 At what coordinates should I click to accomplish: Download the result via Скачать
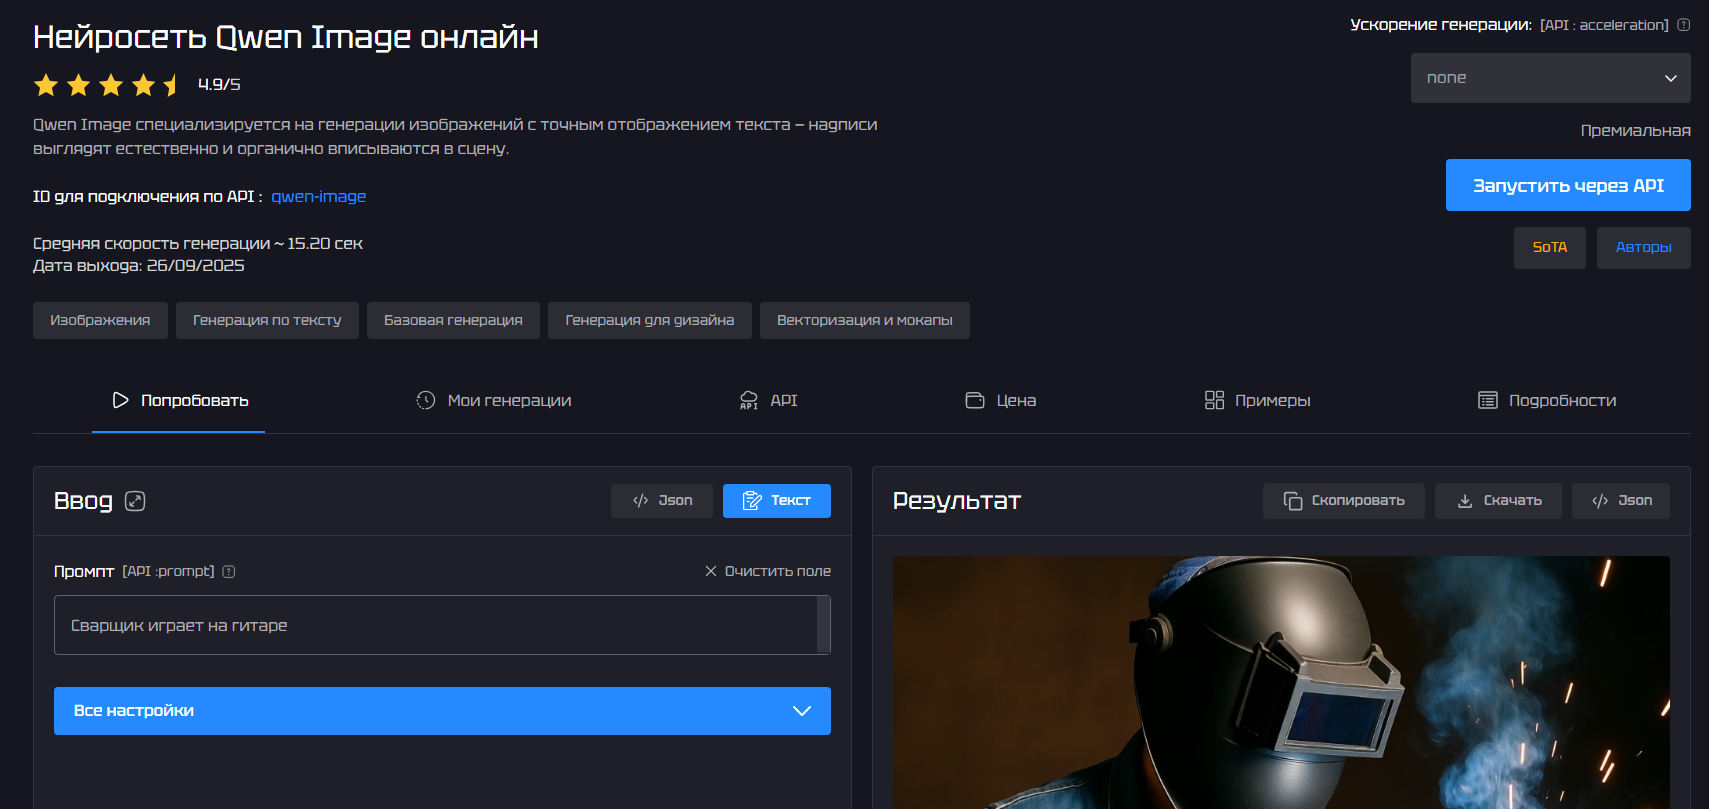click(x=1499, y=501)
